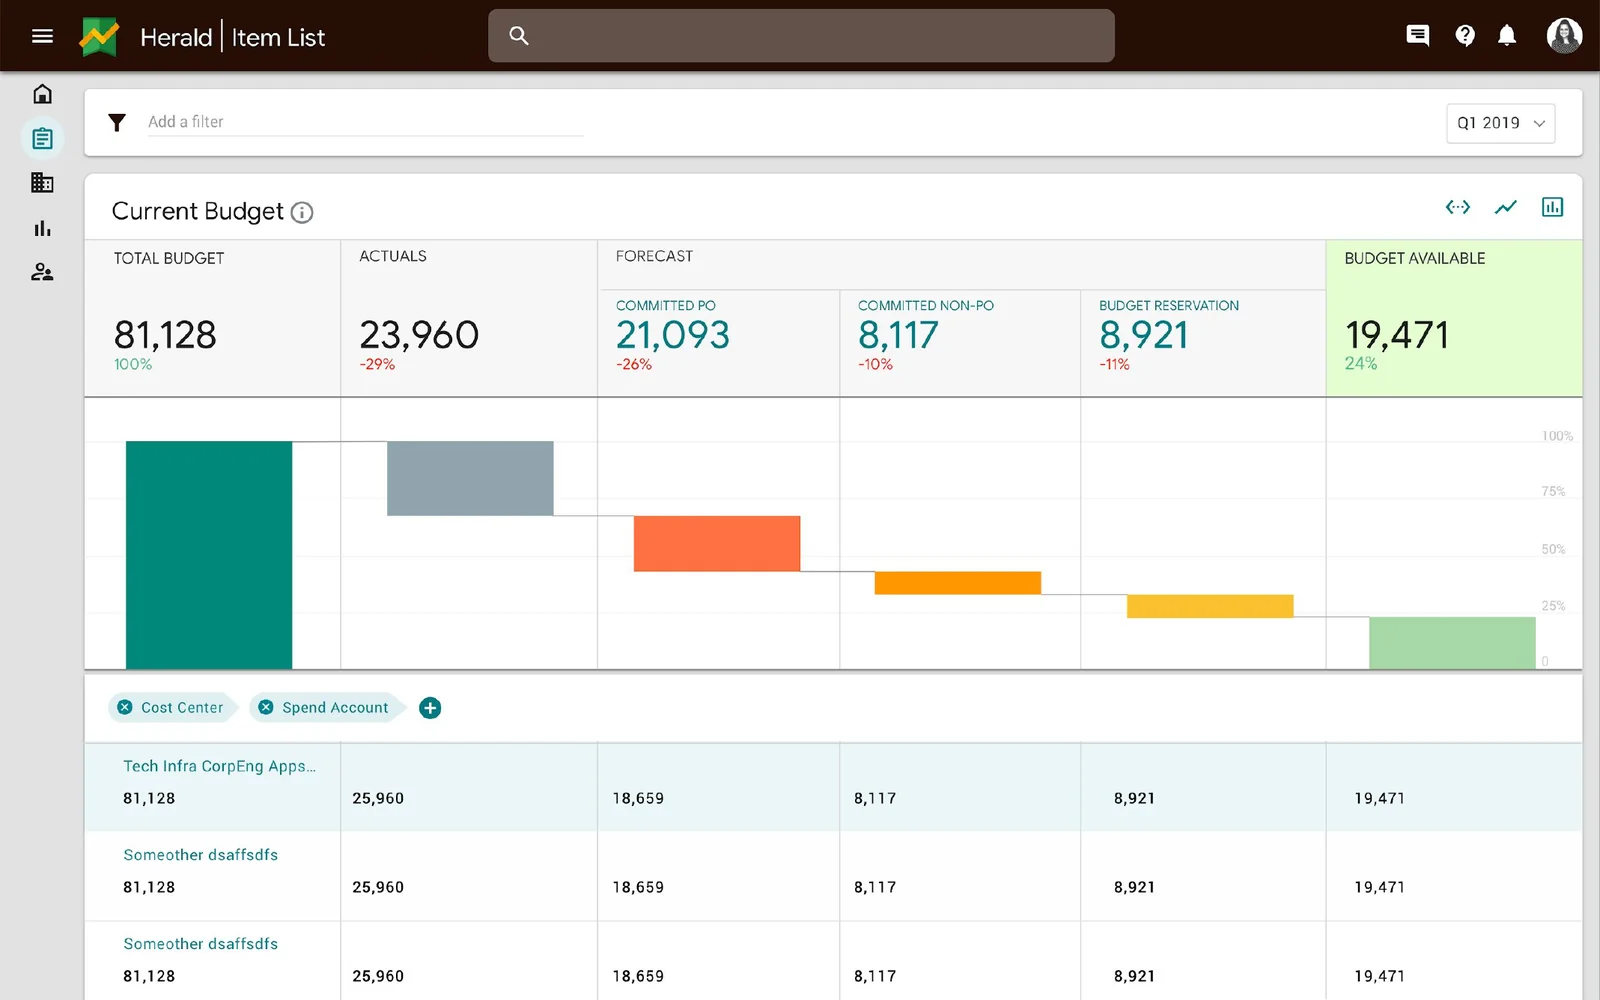Click the teal Total Budget bar
This screenshot has height=1000, width=1600.
pyautogui.click(x=209, y=555)
